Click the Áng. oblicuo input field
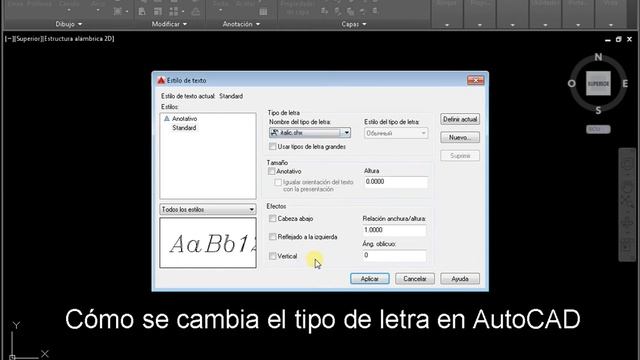 click(x=394, y=256)
